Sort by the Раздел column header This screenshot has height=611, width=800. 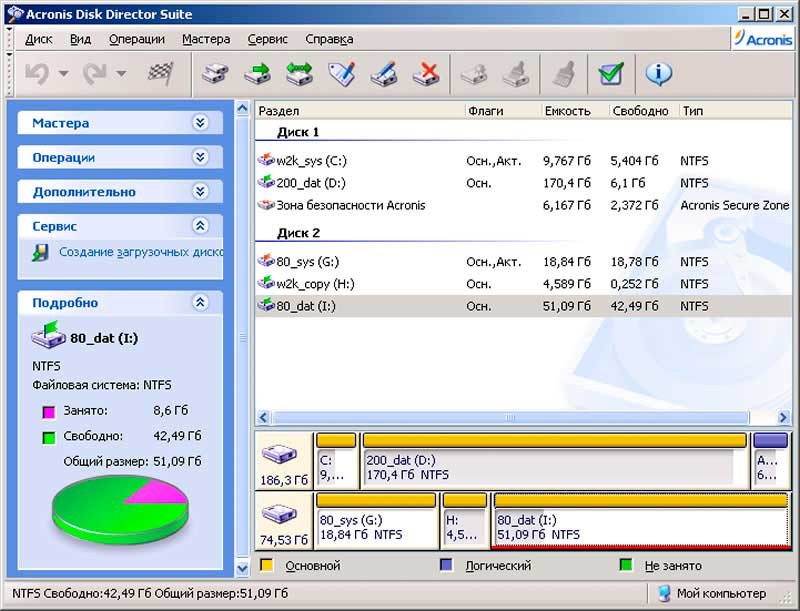[360, 111]
